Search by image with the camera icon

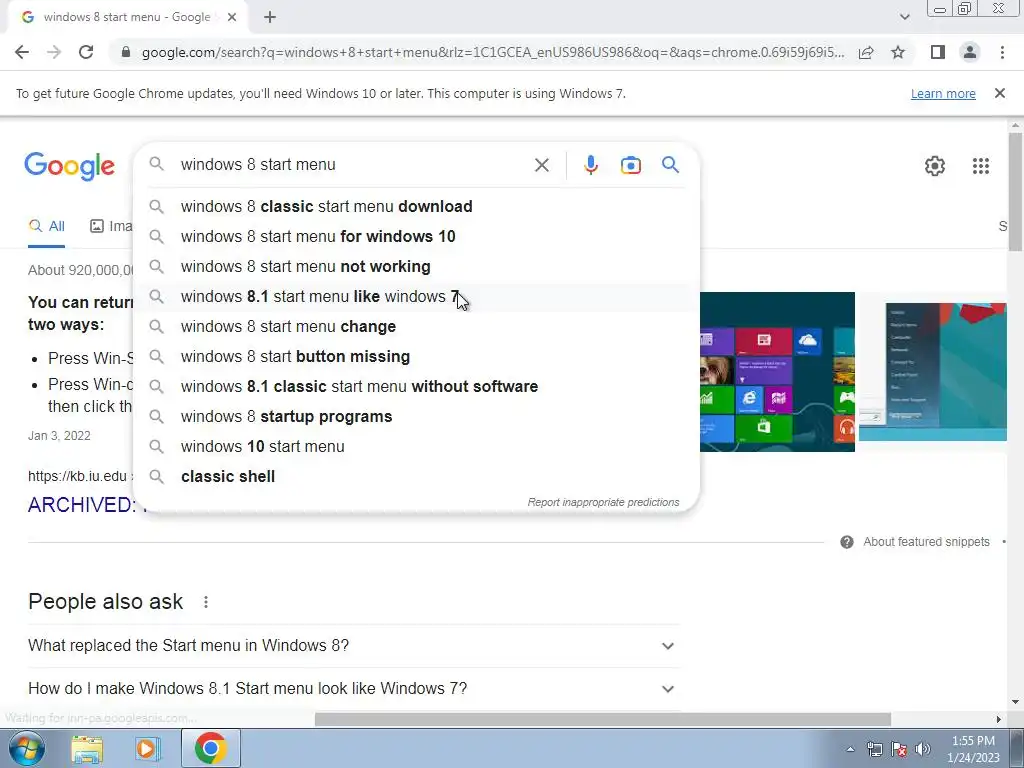coord(630,165)
